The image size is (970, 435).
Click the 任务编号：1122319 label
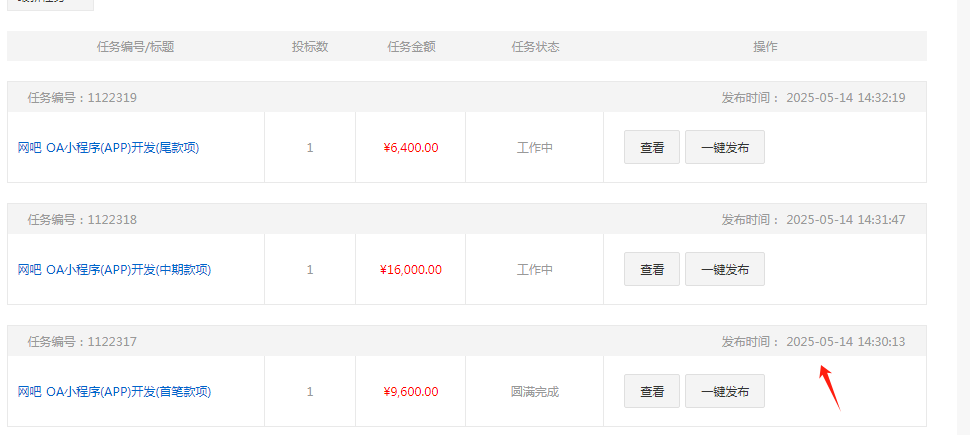(x=82, y=98)
